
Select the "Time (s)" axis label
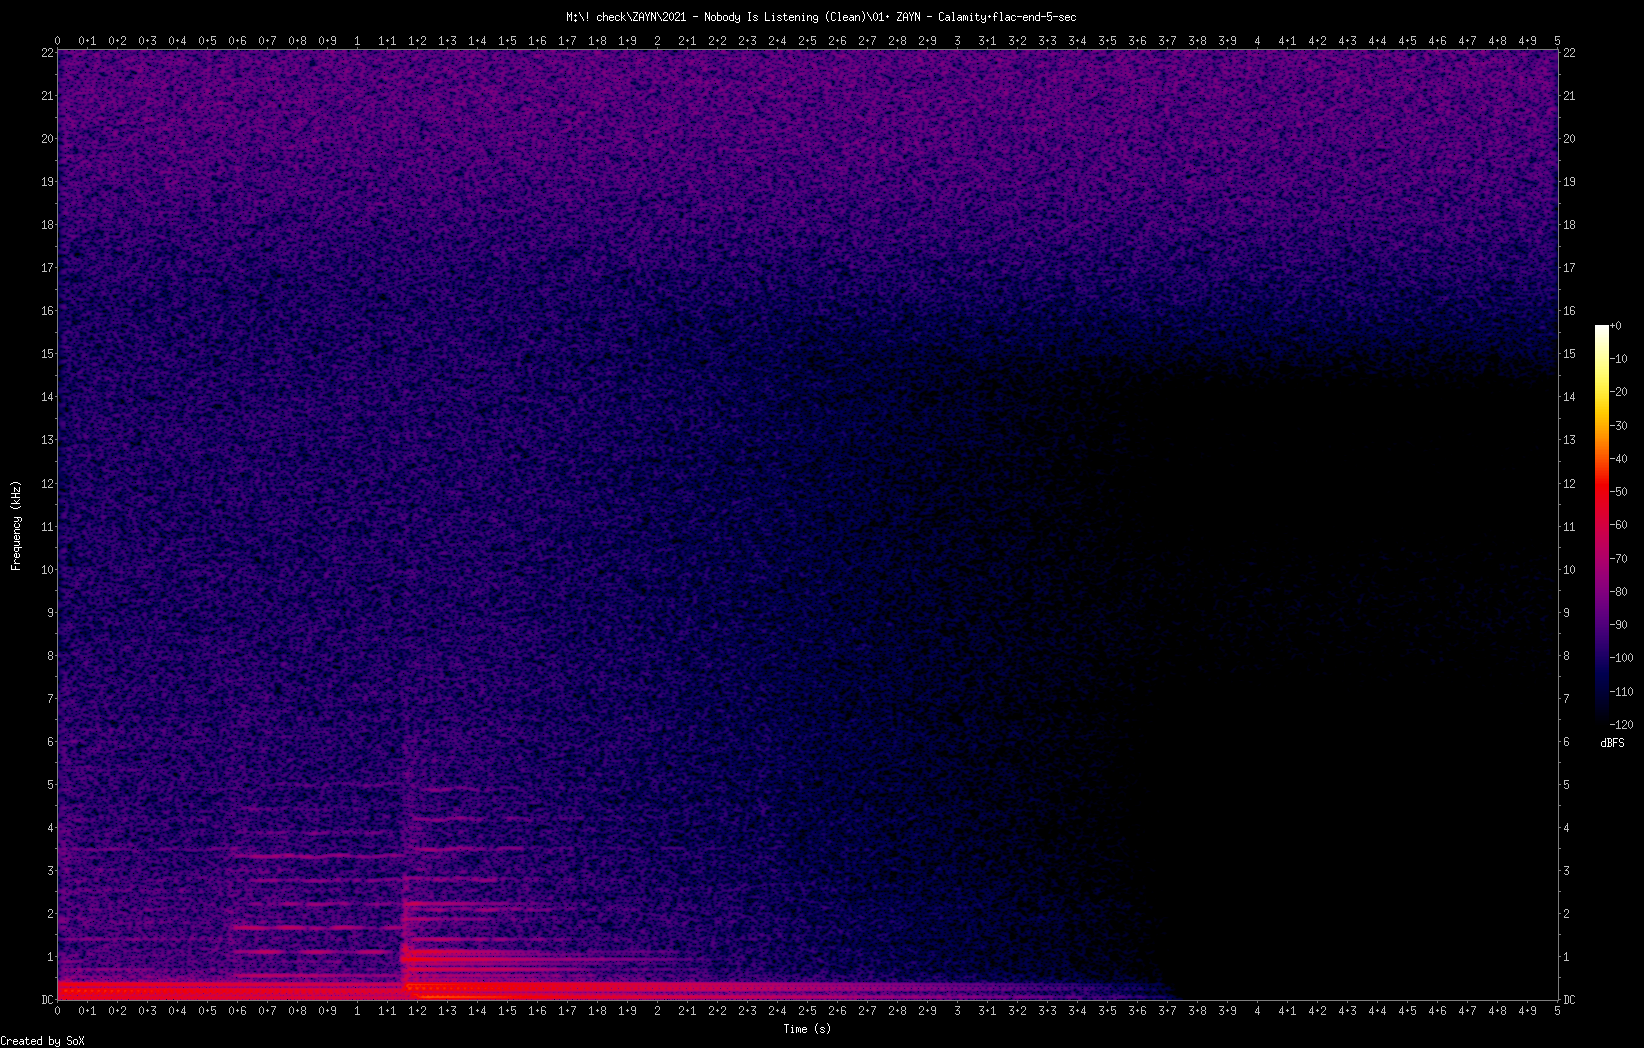click(807, 1029)
